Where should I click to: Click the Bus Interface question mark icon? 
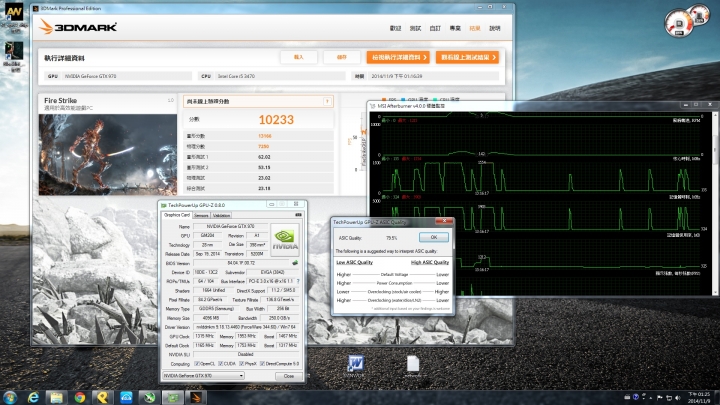(298, 281)
